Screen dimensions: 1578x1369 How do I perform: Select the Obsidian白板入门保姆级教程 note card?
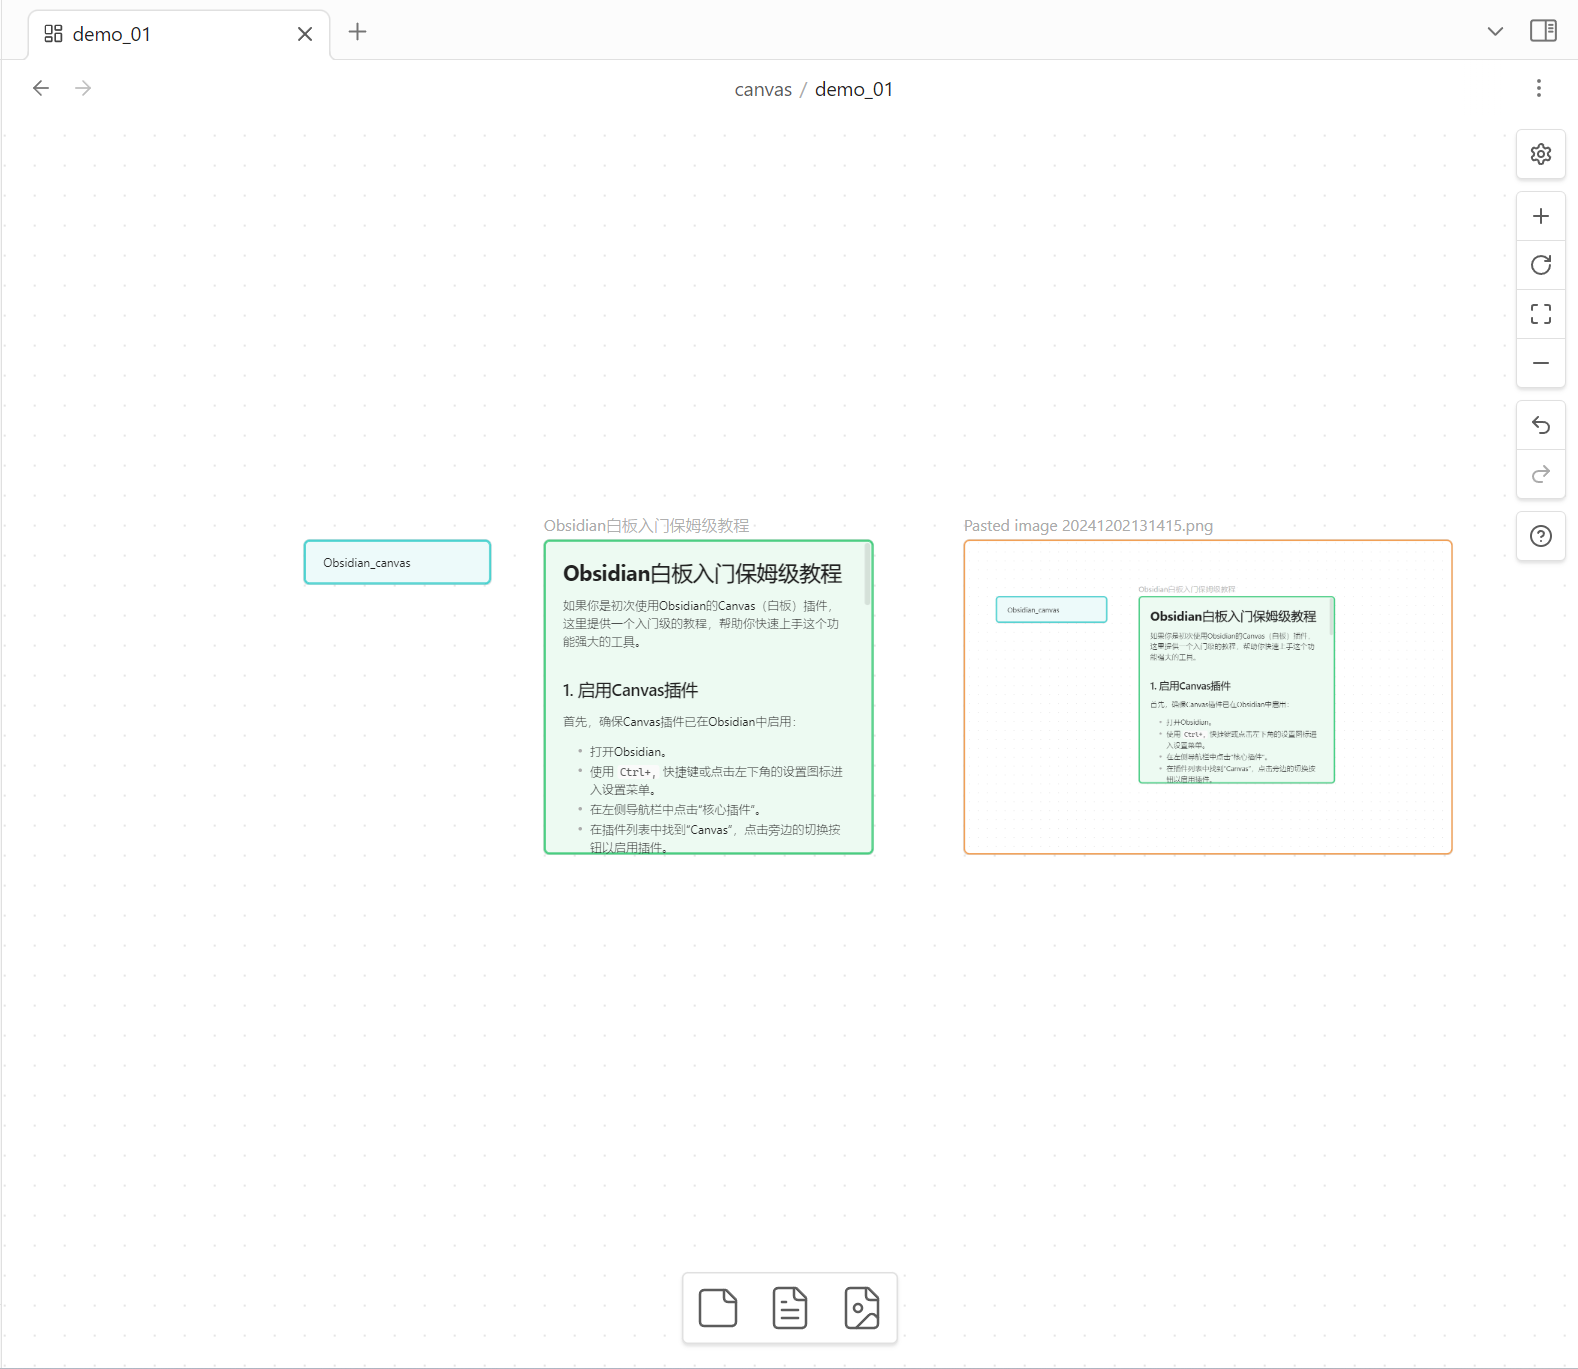(x=708, y=697)
